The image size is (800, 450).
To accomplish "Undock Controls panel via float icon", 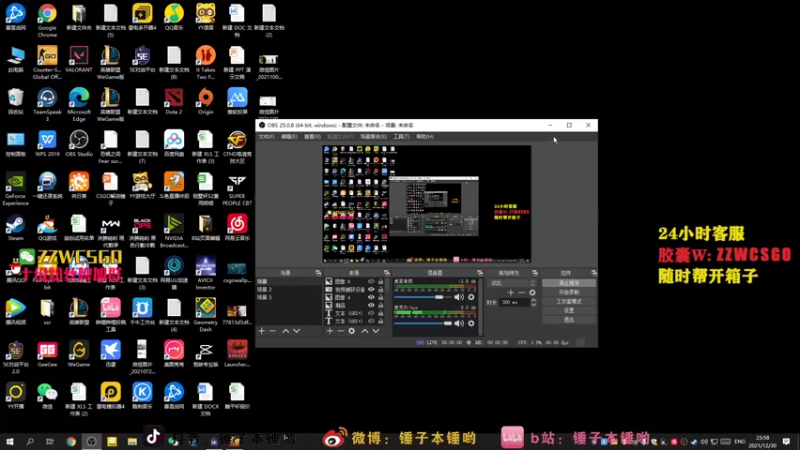I will point(593,273).
